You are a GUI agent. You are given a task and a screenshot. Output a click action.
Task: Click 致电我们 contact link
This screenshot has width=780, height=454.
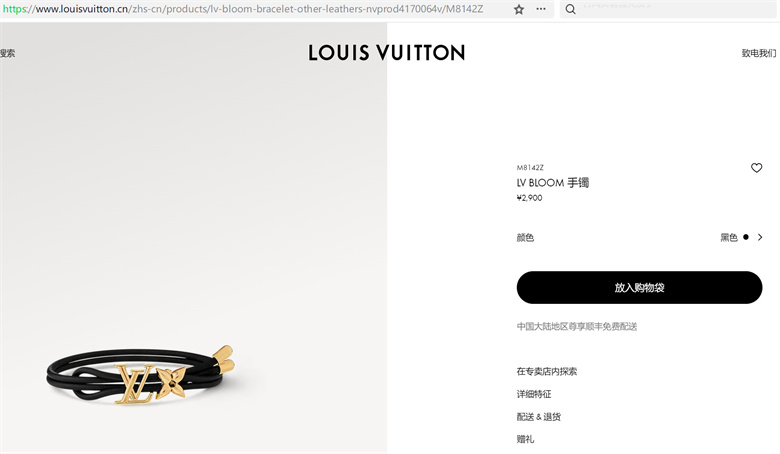pos(759,53)
